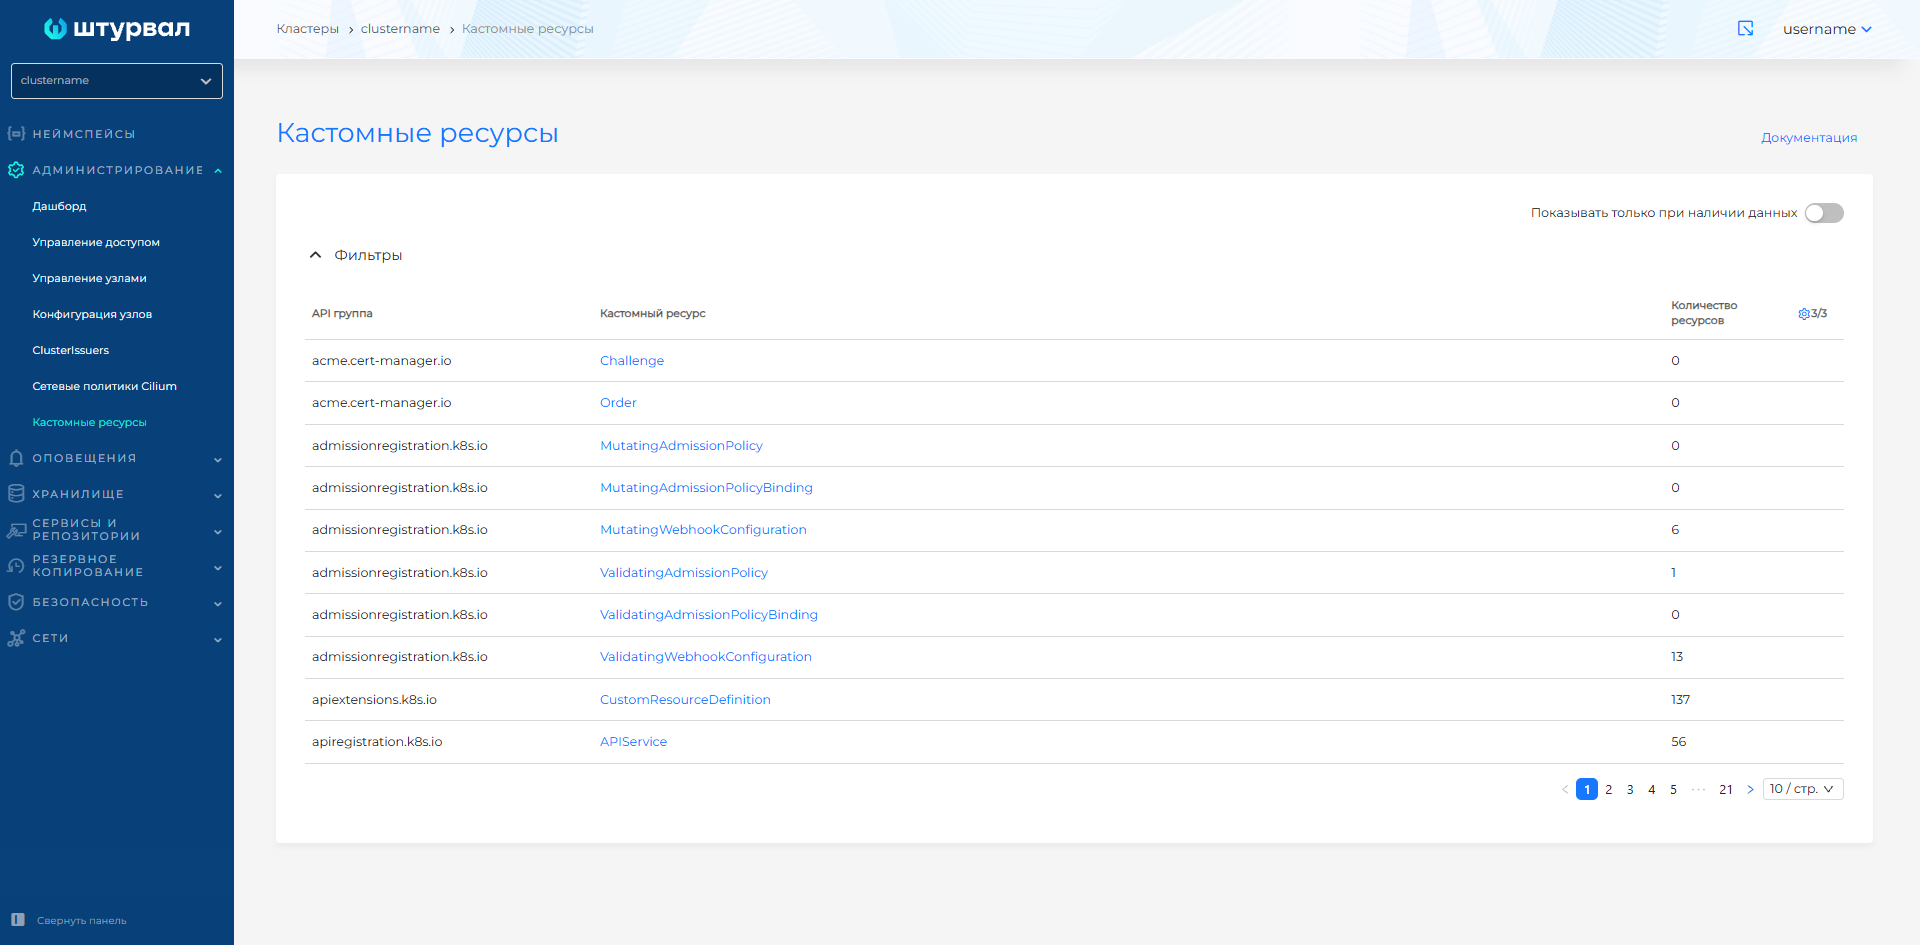Click the collapse panel icon at sidebar bottom

(x=18, y=920)
